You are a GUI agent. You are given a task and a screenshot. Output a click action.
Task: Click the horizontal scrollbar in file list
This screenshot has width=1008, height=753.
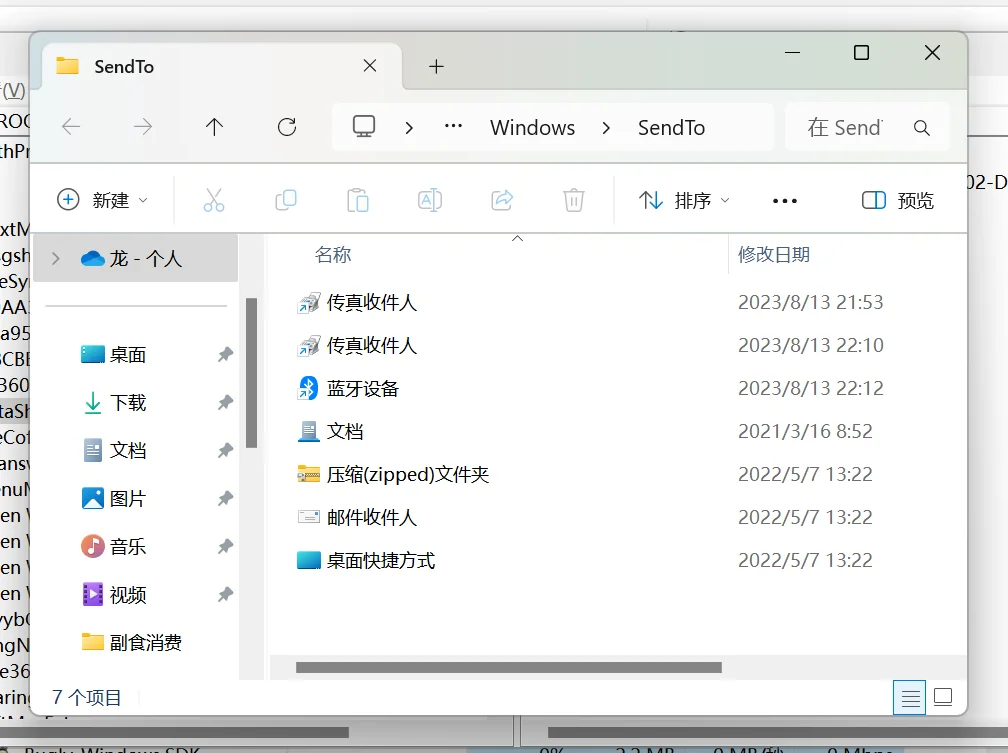[x=508, y=667]
